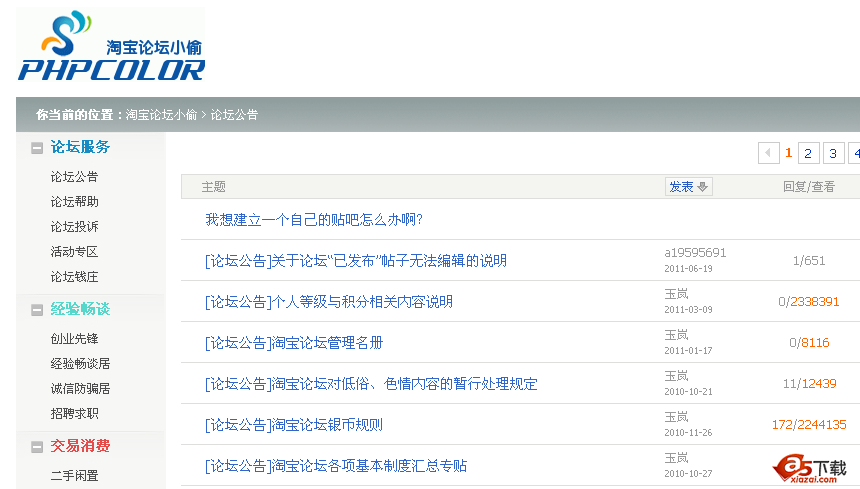Open 淘宝论坛小偷 breadcrumb link
The image size is (860, 489).
tap(161, 115)
